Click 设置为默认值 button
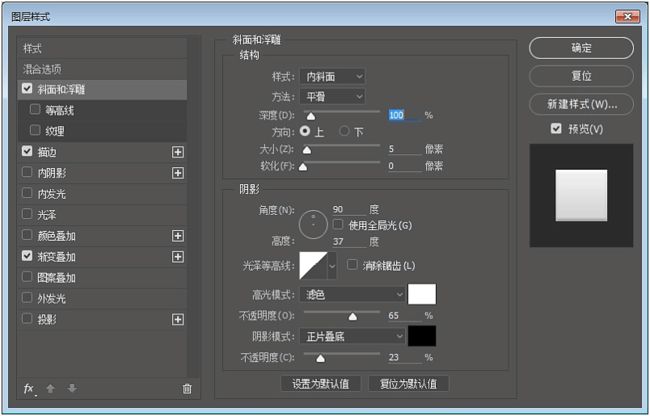The image size is (650, 416). [x=320, y=384]
